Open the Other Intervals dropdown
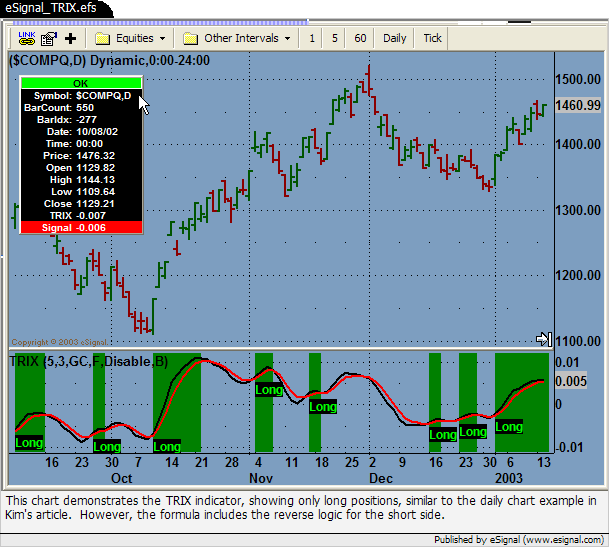609x547 pixels. pyautogui.click(x=237, y=38)
